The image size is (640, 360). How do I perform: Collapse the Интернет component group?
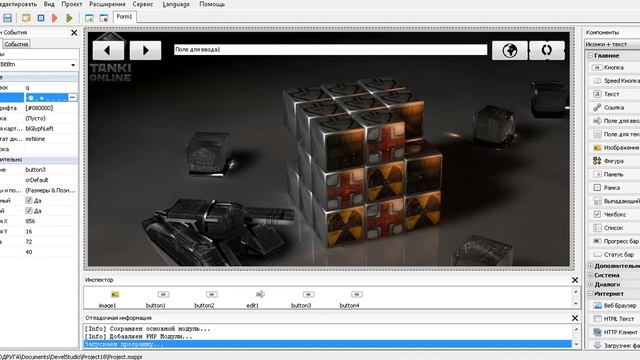click(x=590, y=293)
